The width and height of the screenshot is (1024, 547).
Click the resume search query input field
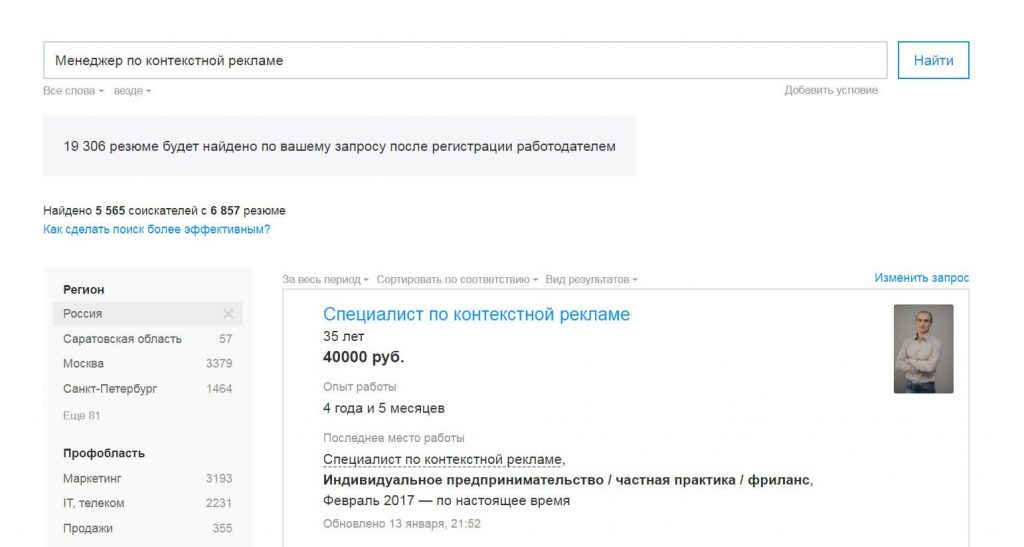pyautogui.click(x=465, y=60)
